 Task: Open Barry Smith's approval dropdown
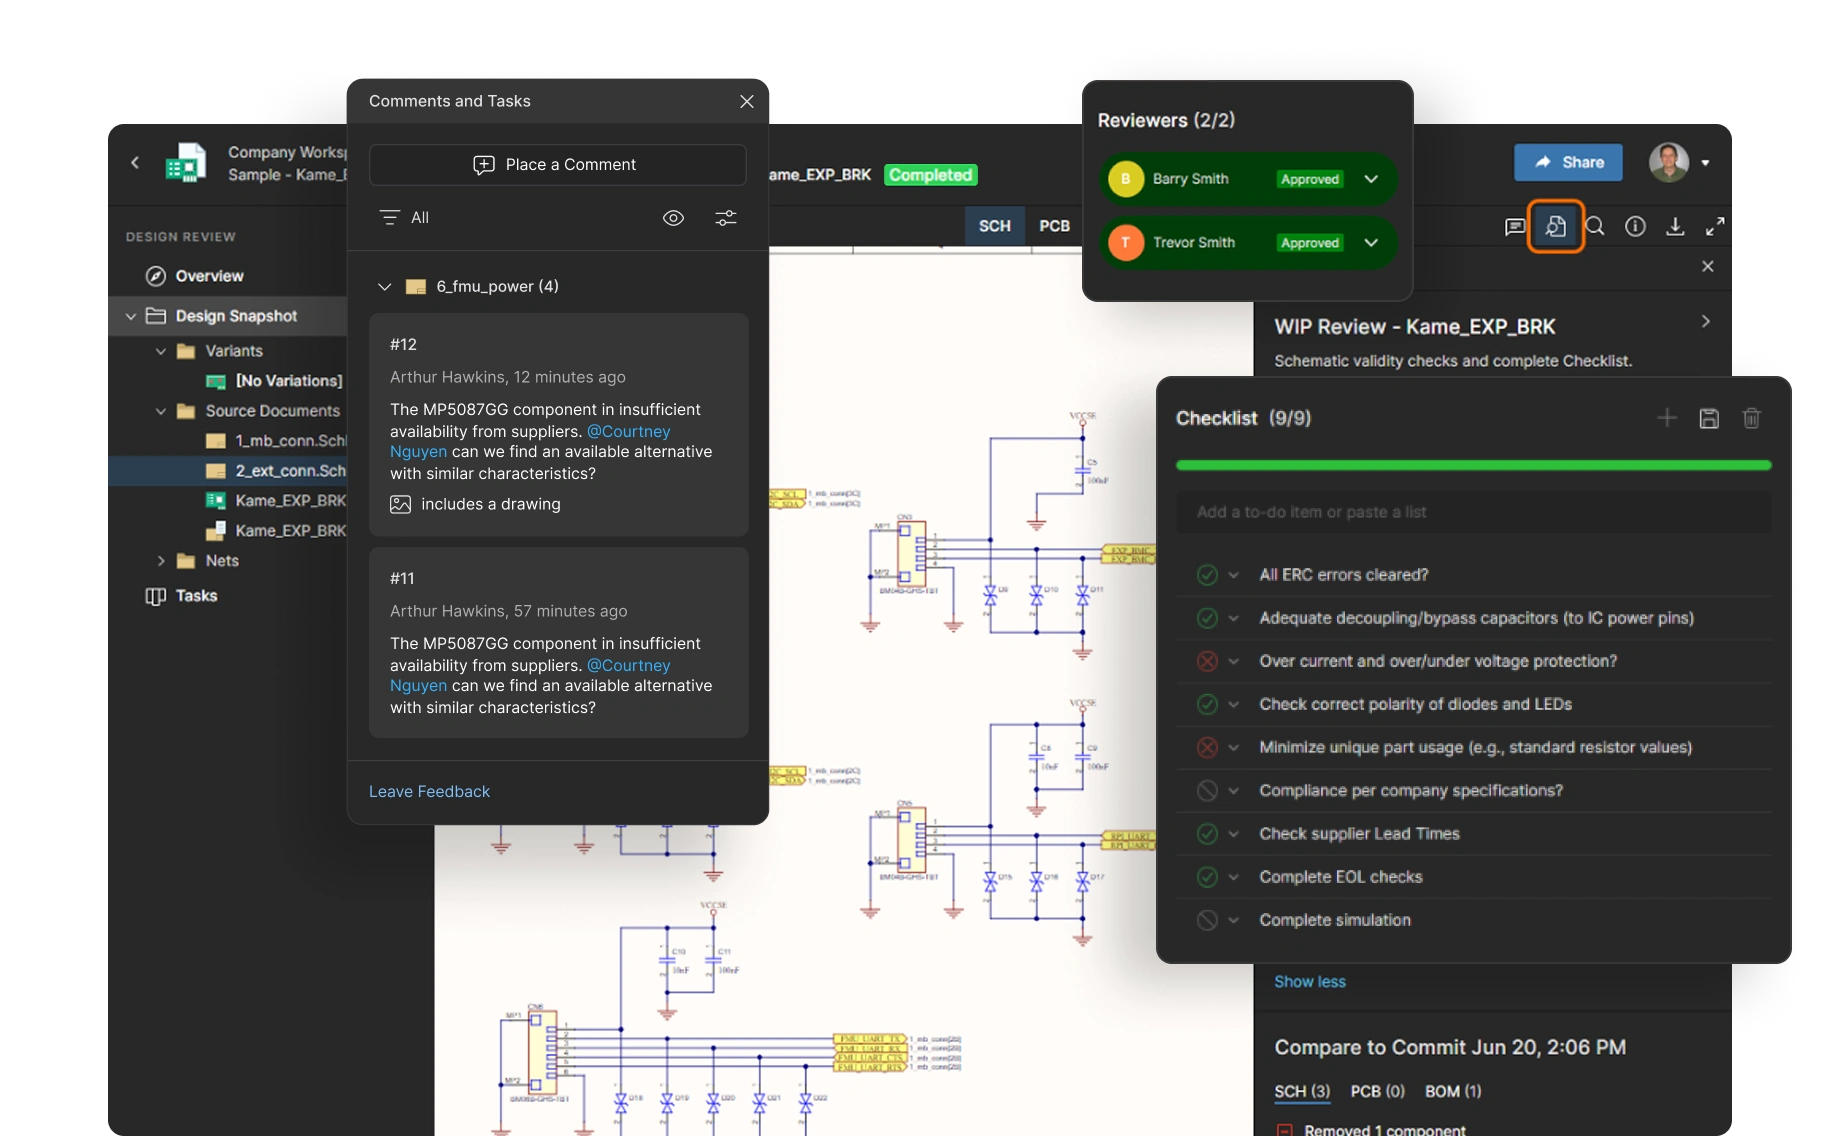1371,179
